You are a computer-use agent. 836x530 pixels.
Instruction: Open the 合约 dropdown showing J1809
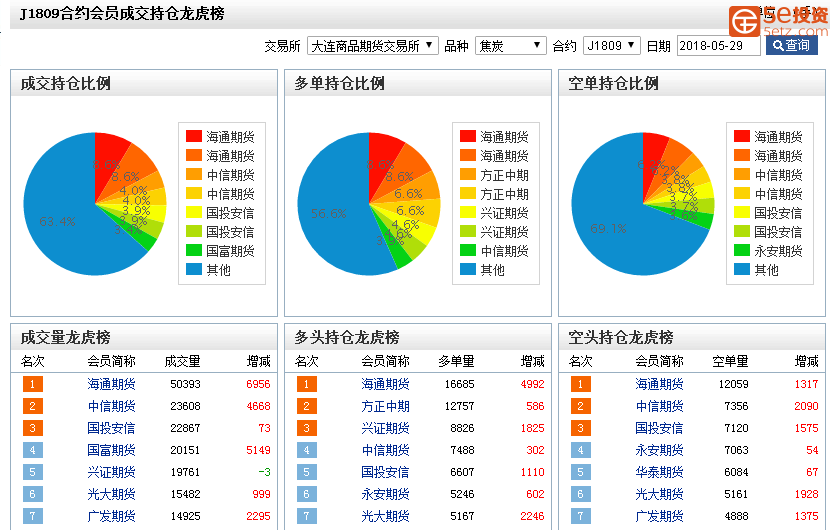(612, 46)
